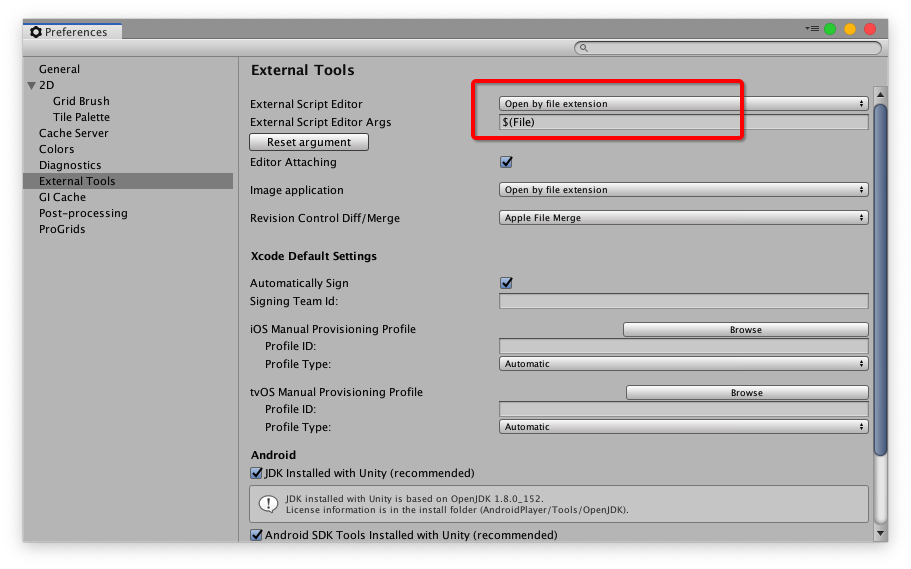911x569 pixels.
Task: Uncheck the Editor Attaching checkbox
Action: pyautogui.click(x=506, y=162)
